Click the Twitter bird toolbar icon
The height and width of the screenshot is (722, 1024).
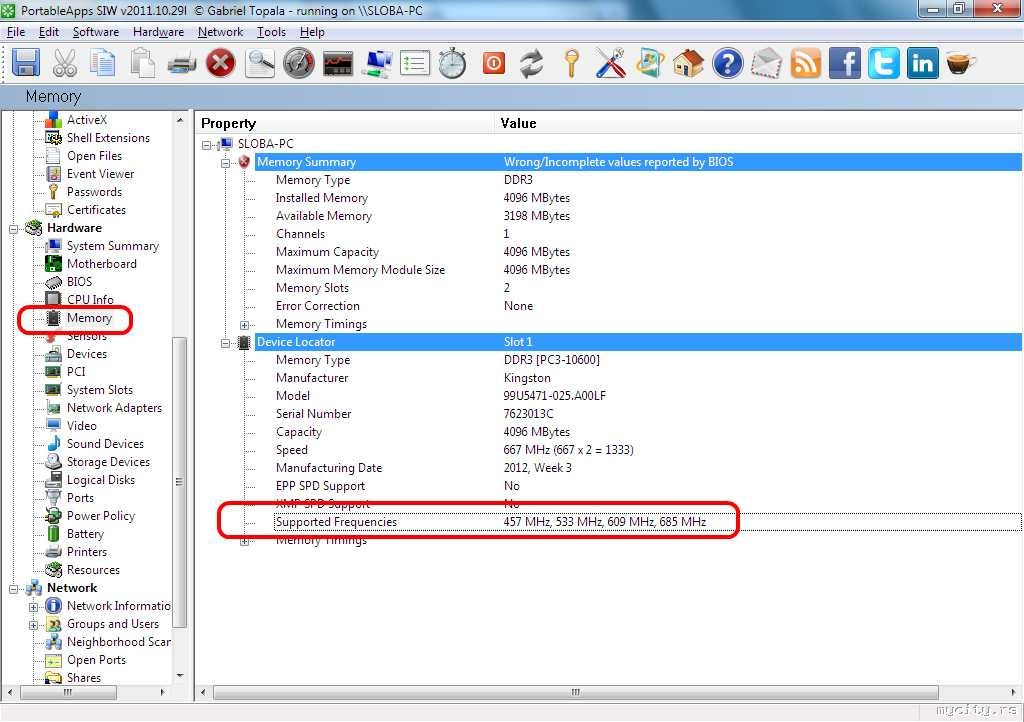point(884,64)
